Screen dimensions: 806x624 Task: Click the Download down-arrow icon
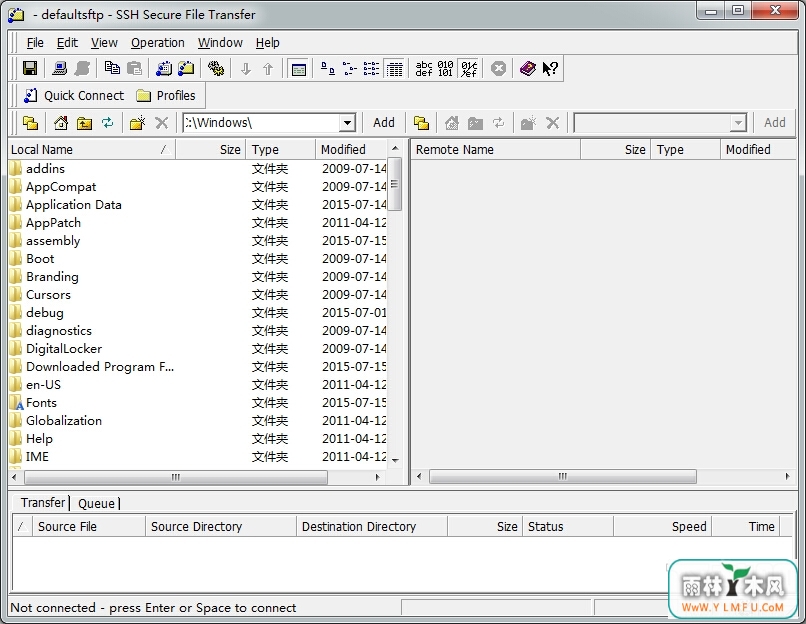coord(246,68)
